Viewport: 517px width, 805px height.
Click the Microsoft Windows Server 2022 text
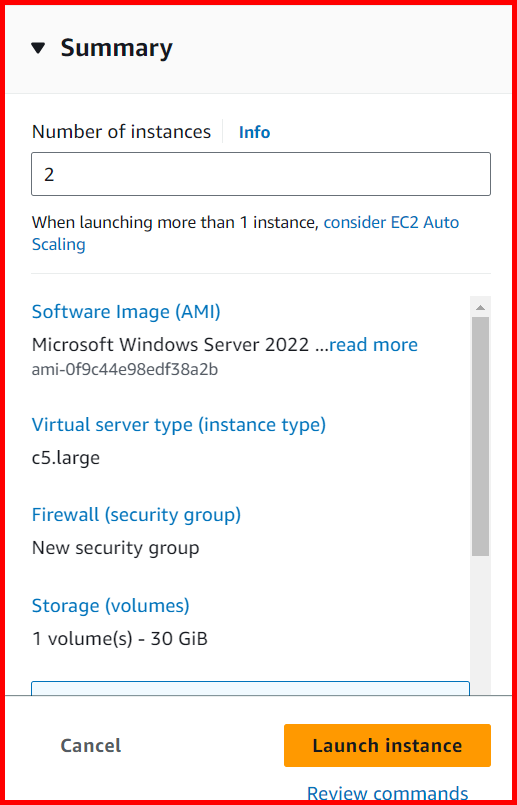170,344
